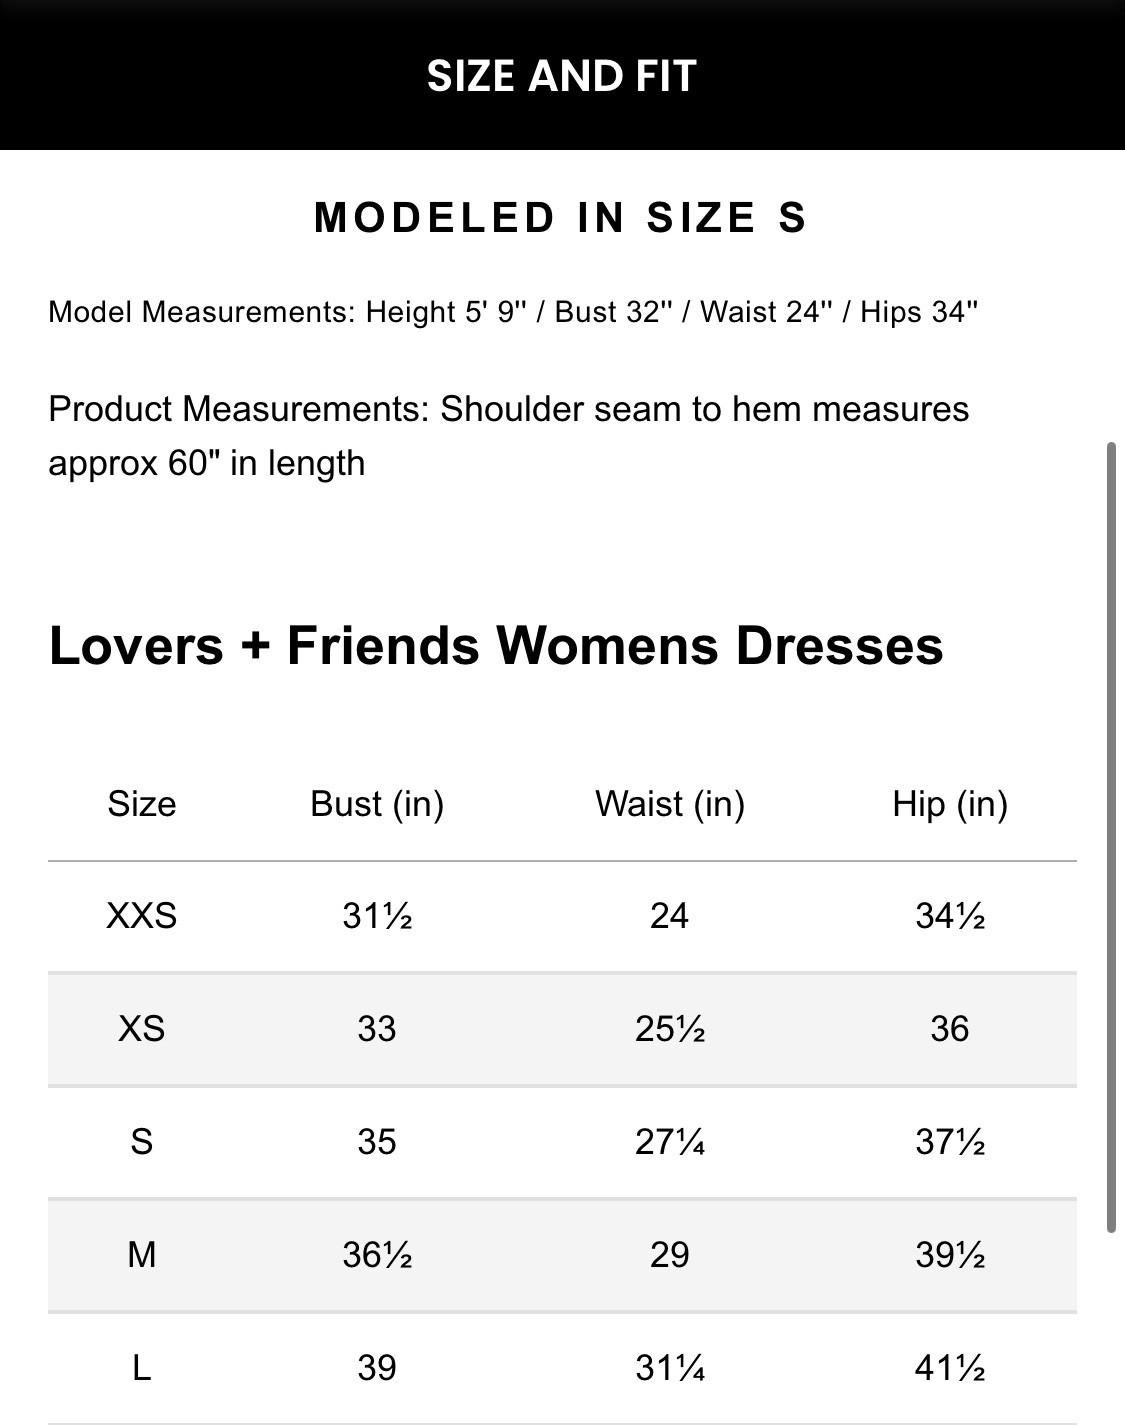1125x1425 pixels.
Task: Select the XS size row label
Action: (142, 1029)
